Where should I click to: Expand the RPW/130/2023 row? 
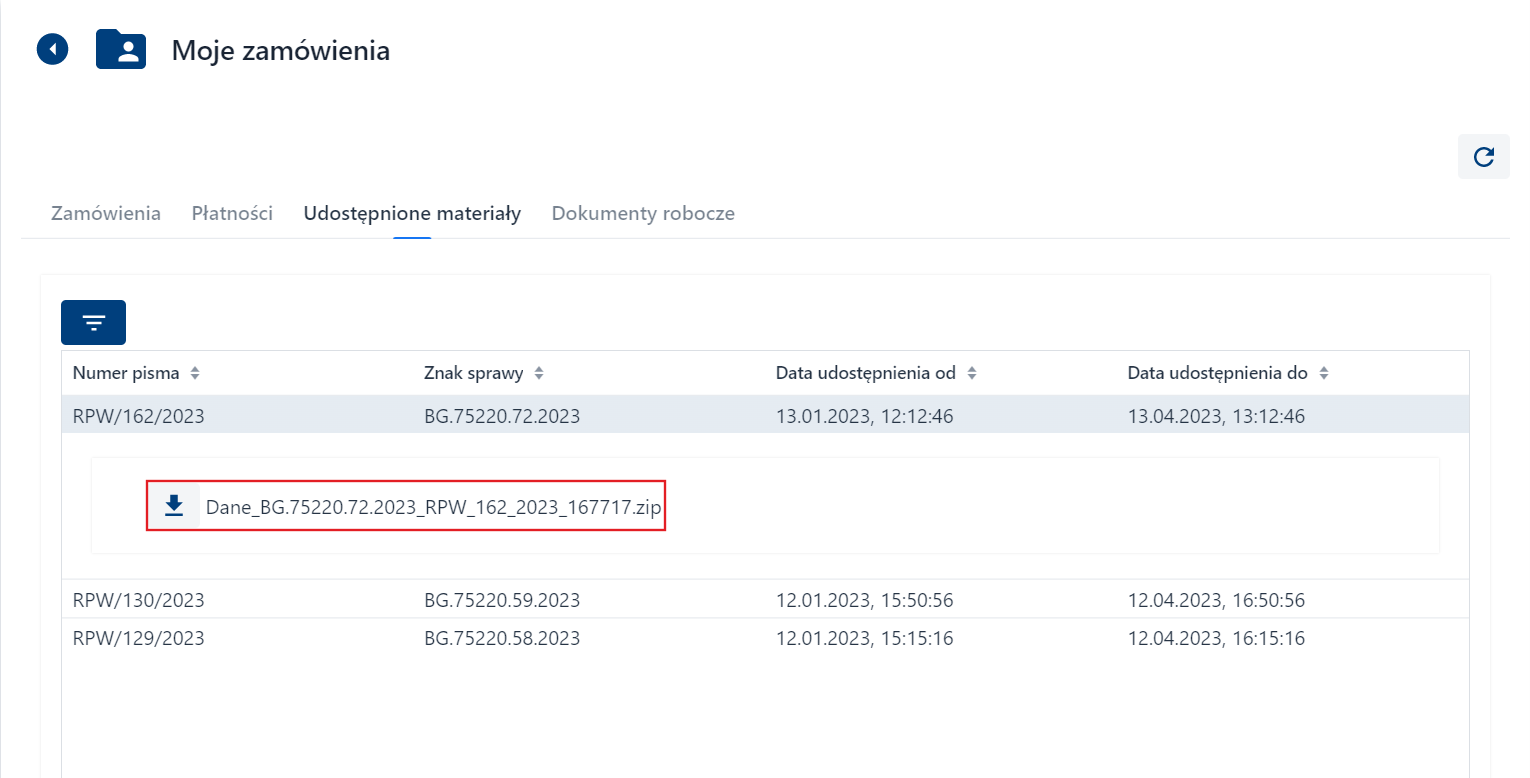138,600
